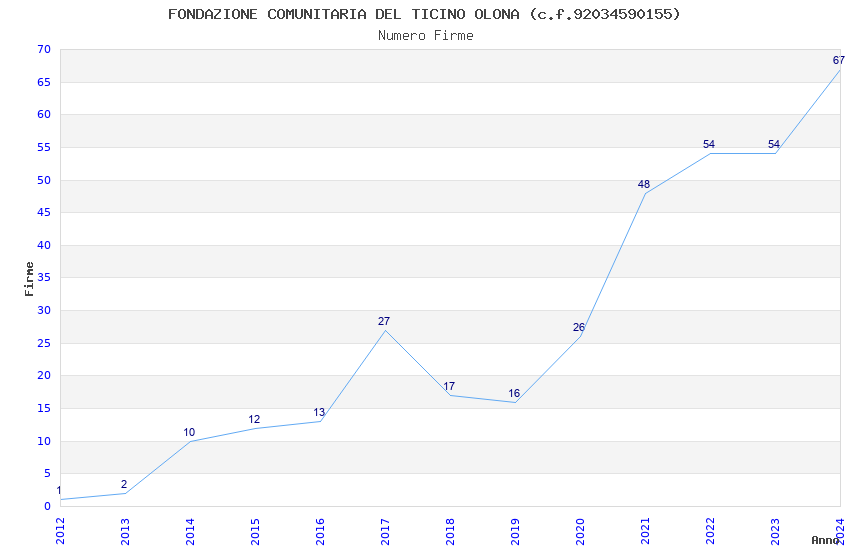The width and height of the screenshot is (850, 550).
Task: Click the y-axis tick value 70
Action: tap(44, 49)
